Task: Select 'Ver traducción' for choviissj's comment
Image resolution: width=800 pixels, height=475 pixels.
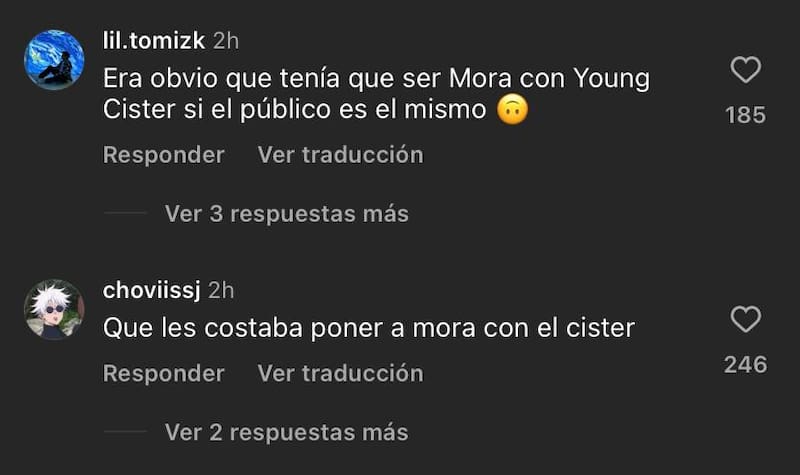Action: point(340,373)
